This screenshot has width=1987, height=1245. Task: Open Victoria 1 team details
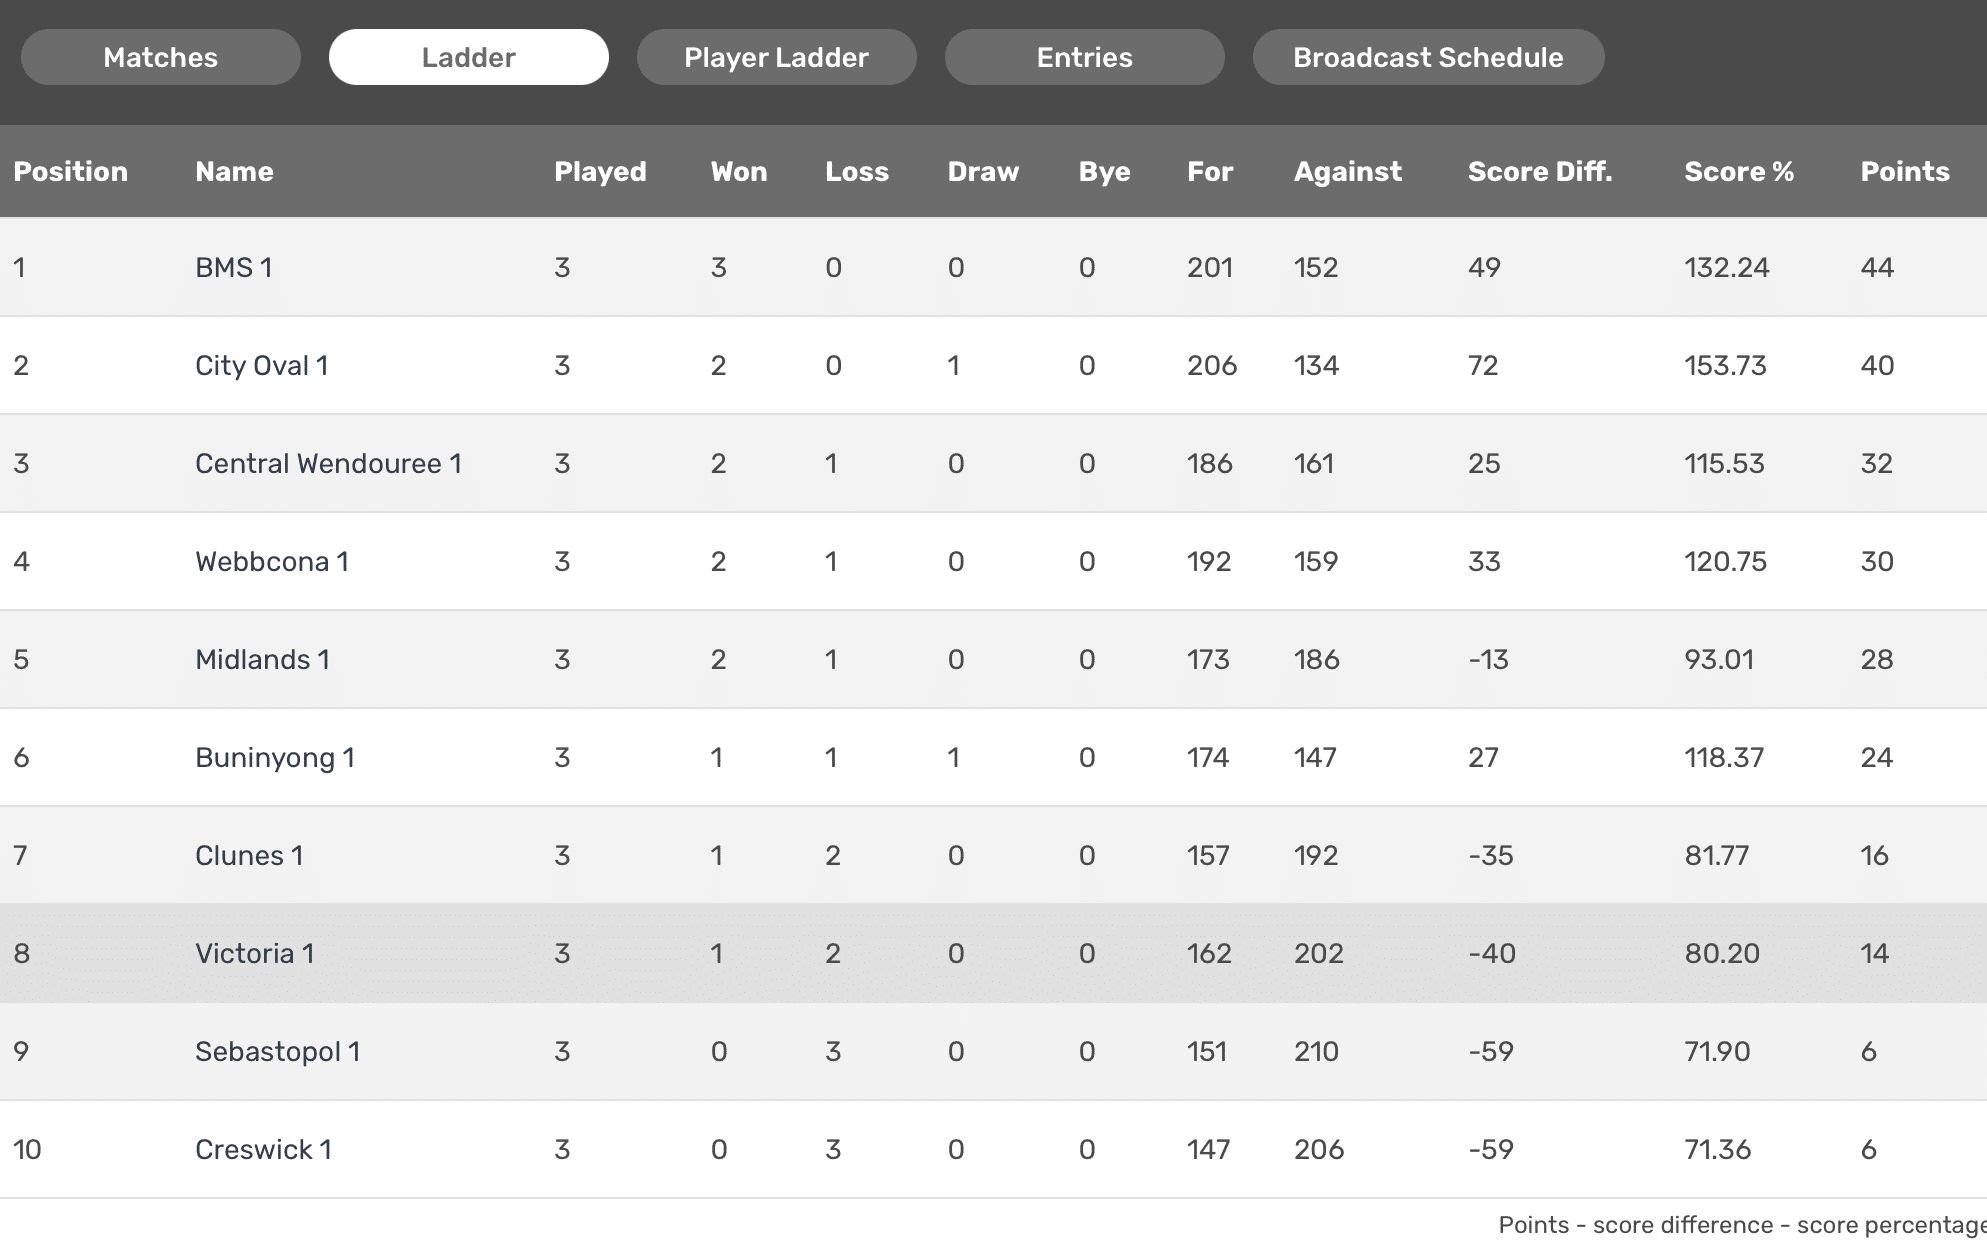(x=255, y=953)
